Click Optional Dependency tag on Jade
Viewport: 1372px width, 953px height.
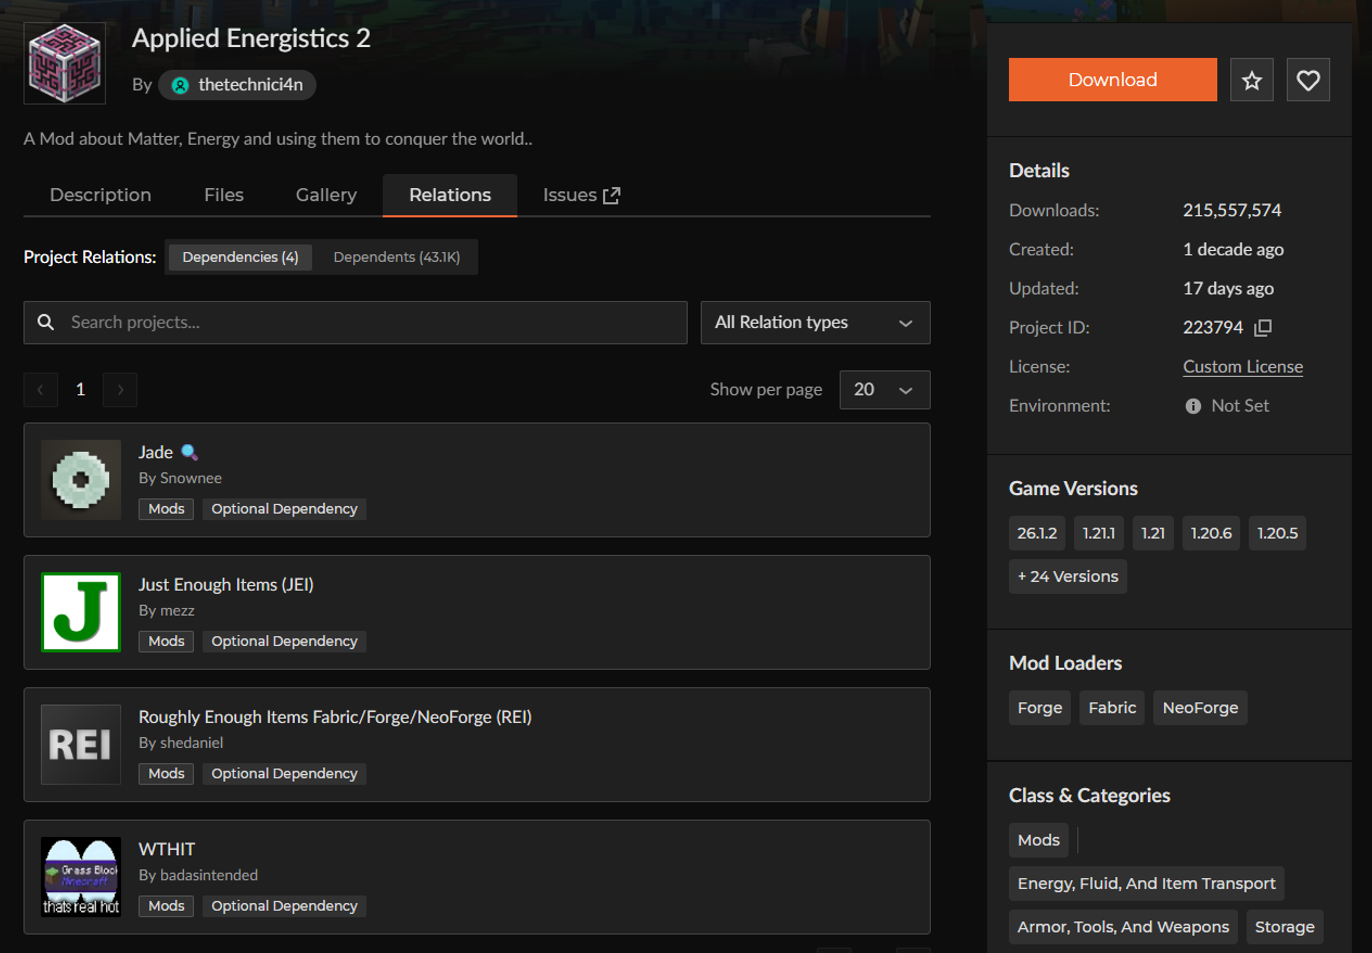click(284, 509)
